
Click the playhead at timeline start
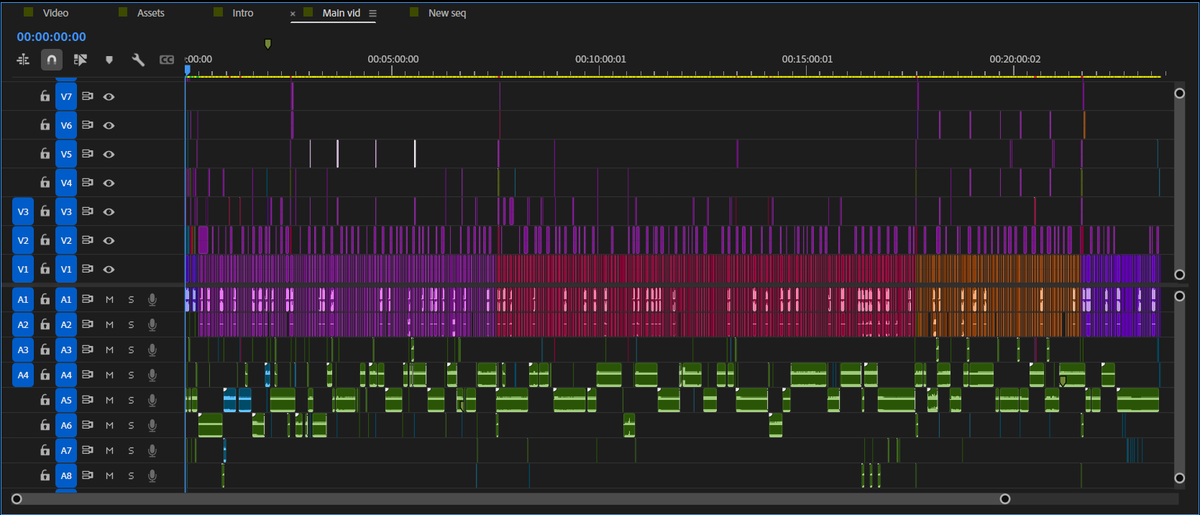186,69
